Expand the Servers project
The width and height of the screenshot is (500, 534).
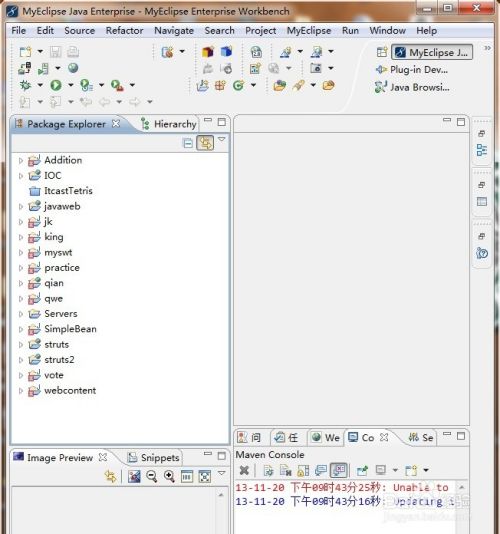click(x=21, y=314)
